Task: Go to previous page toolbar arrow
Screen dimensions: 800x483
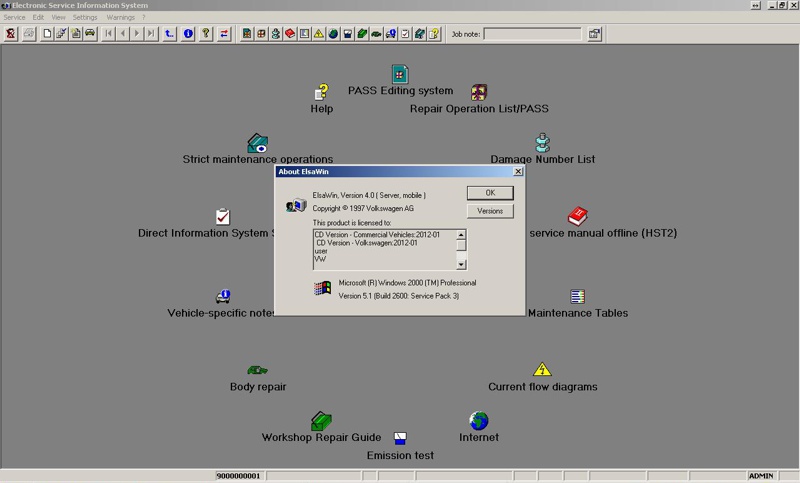Action: (x=122, y=34)
